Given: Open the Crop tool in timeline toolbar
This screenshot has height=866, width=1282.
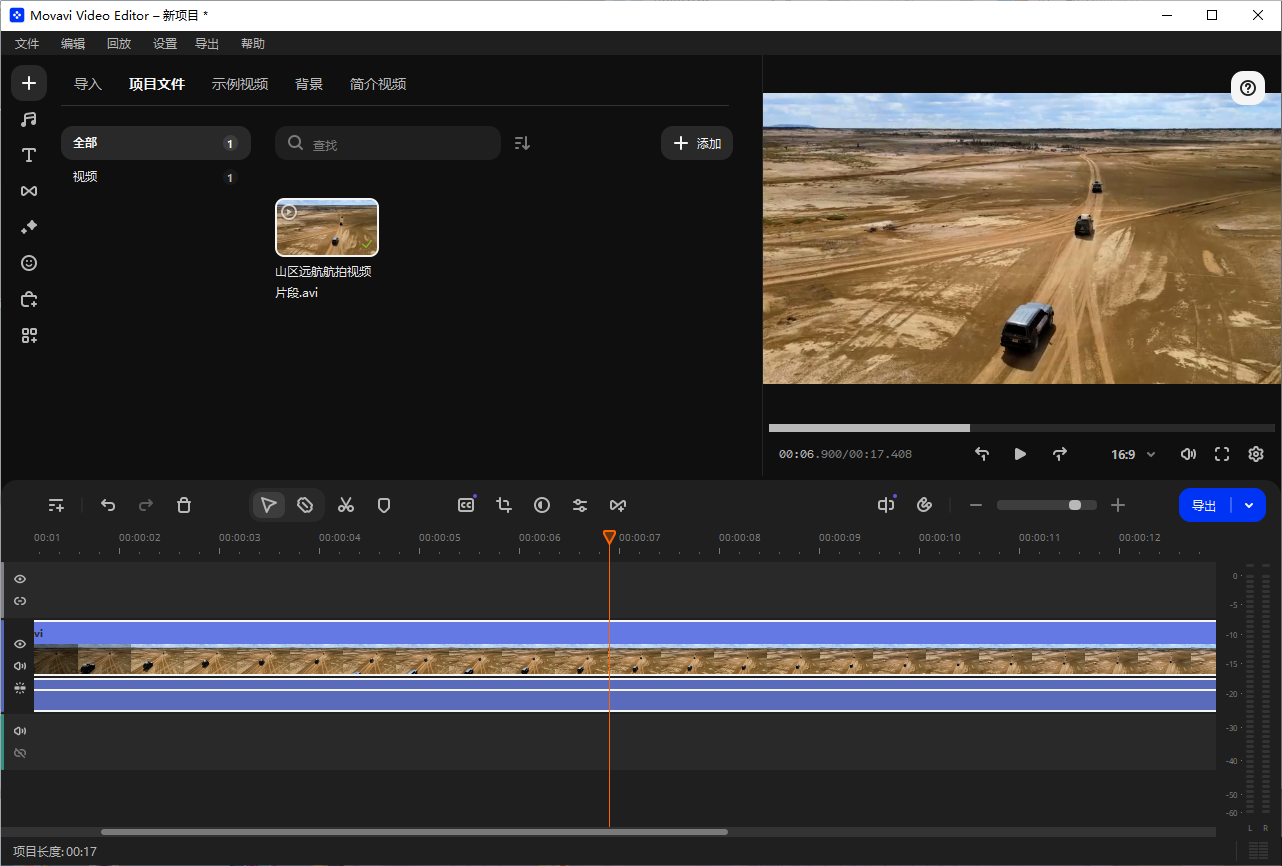Looking at the screenshot, I should [x=504, y=505].
